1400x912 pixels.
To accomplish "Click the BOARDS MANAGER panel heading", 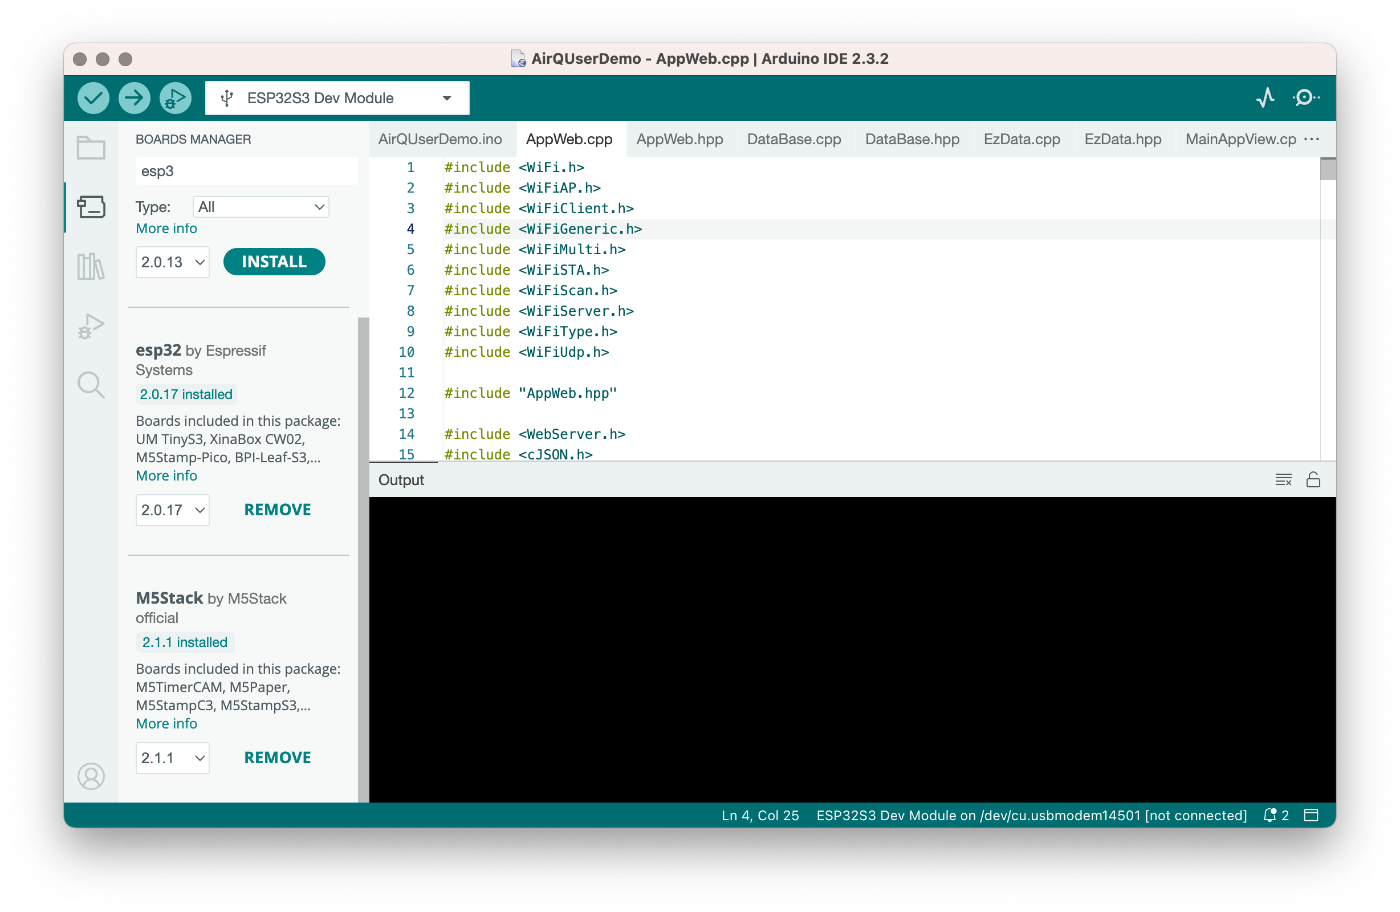I will pyautogui.click(x=193, y=140).
